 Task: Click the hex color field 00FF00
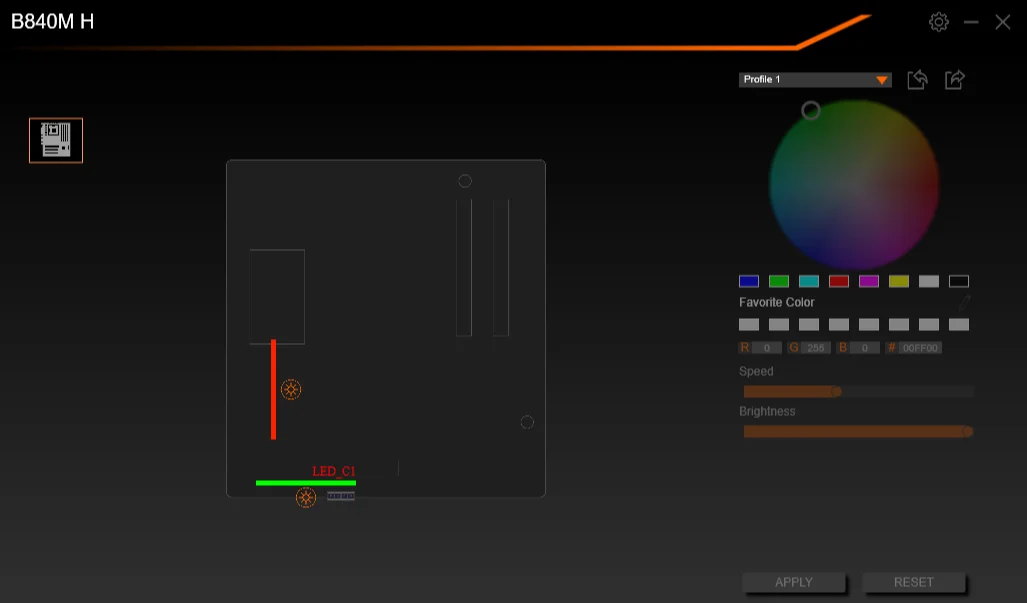pyautogui.click(x=920, y=348)
